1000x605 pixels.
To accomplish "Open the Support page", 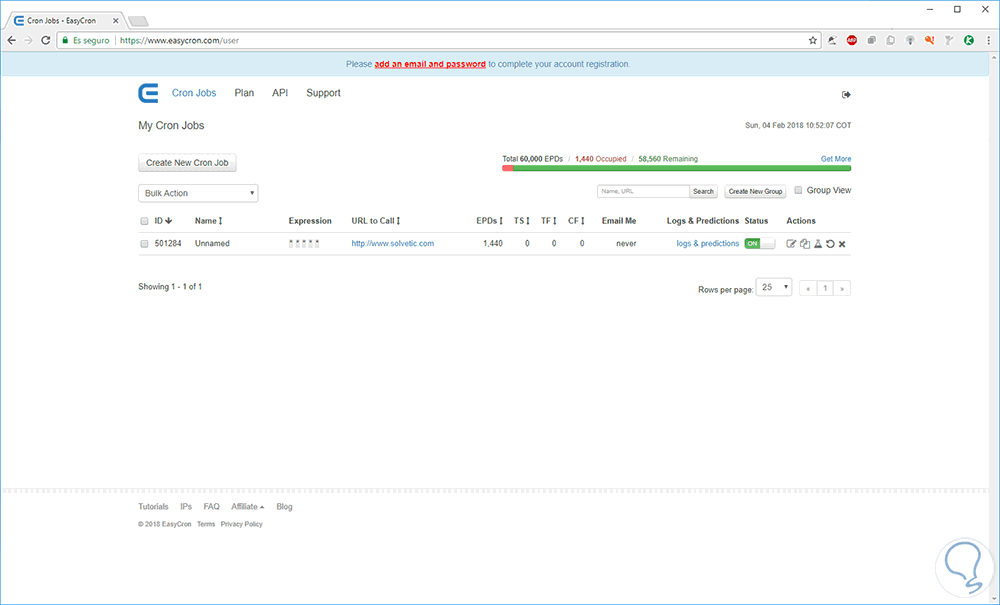I will (323, 93).
